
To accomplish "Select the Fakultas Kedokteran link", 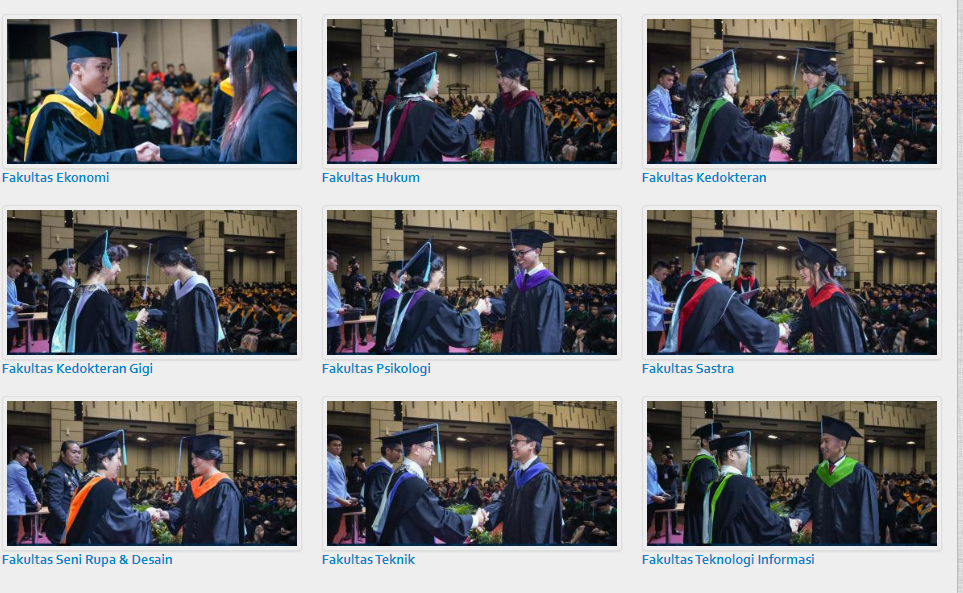I will [704, 177].
